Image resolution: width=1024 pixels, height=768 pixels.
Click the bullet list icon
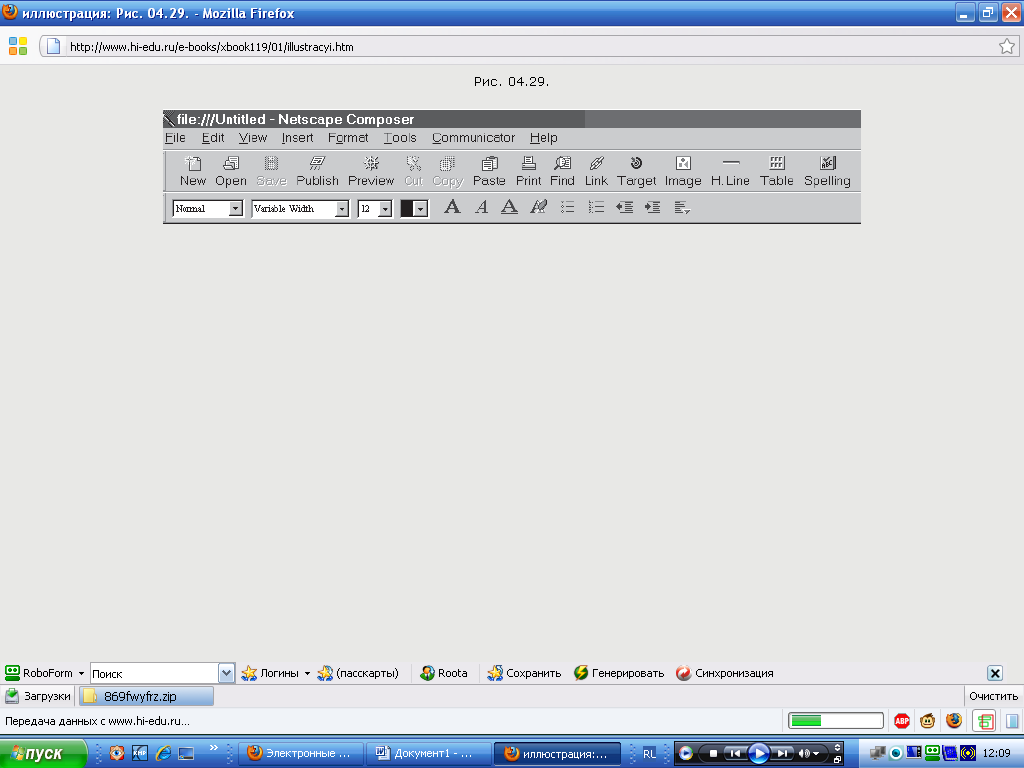[x=568, y=208]
